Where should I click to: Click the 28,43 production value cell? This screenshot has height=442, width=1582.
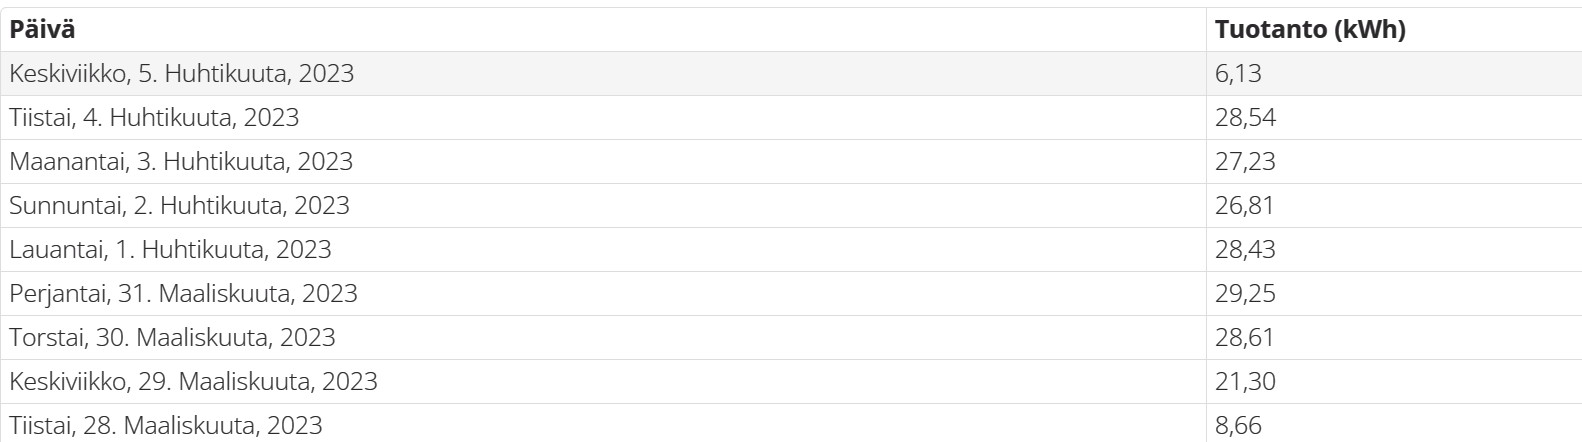[x=1394, y=250]
